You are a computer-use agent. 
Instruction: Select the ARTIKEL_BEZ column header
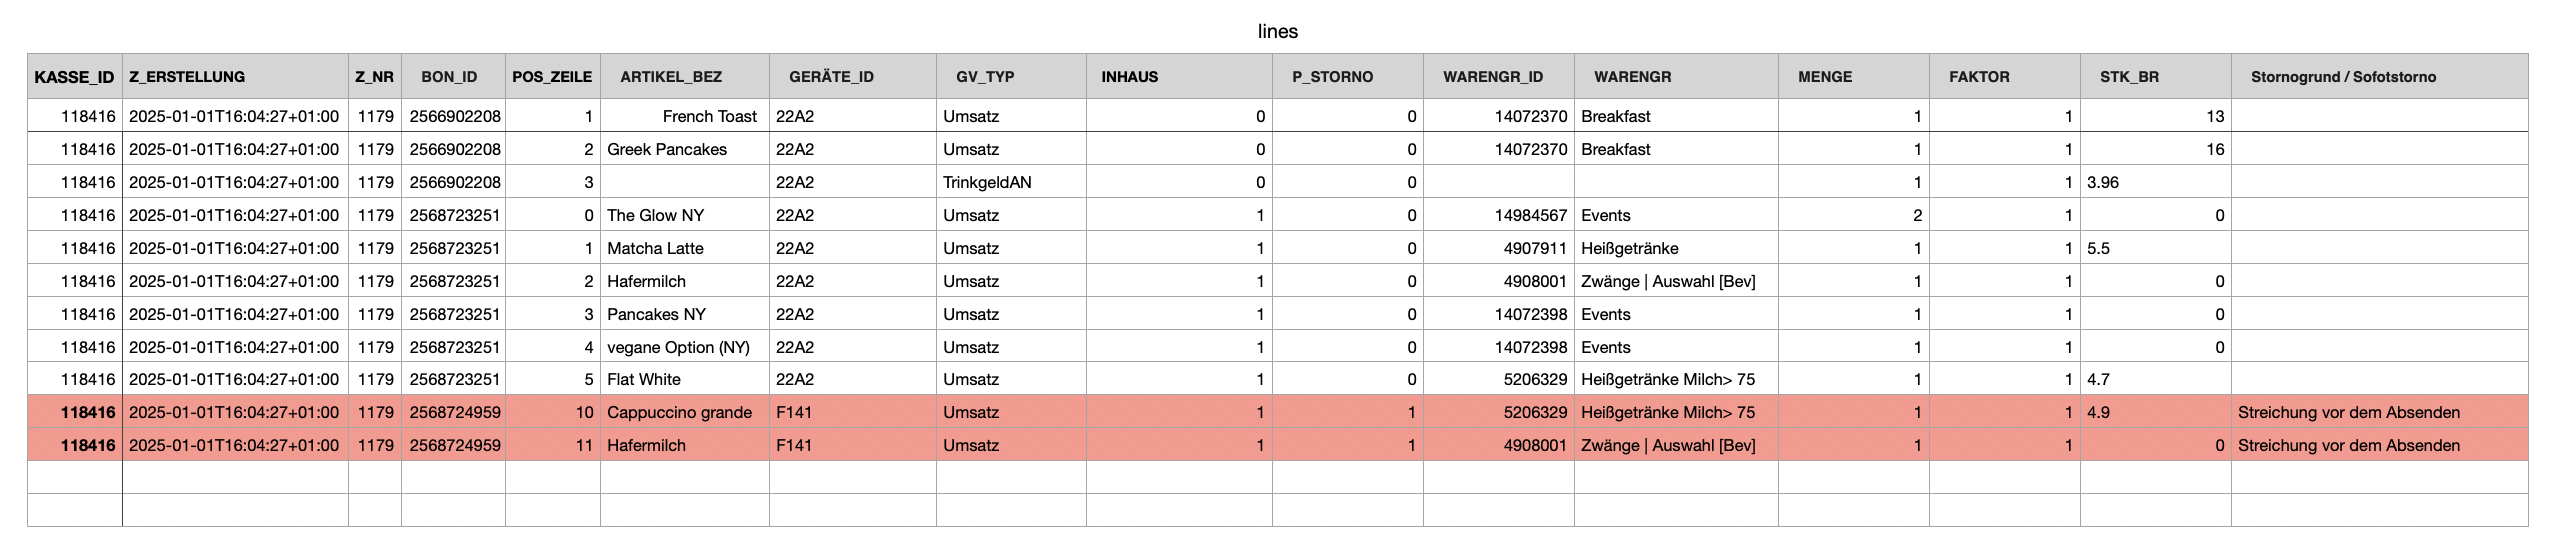pos(671,77)
